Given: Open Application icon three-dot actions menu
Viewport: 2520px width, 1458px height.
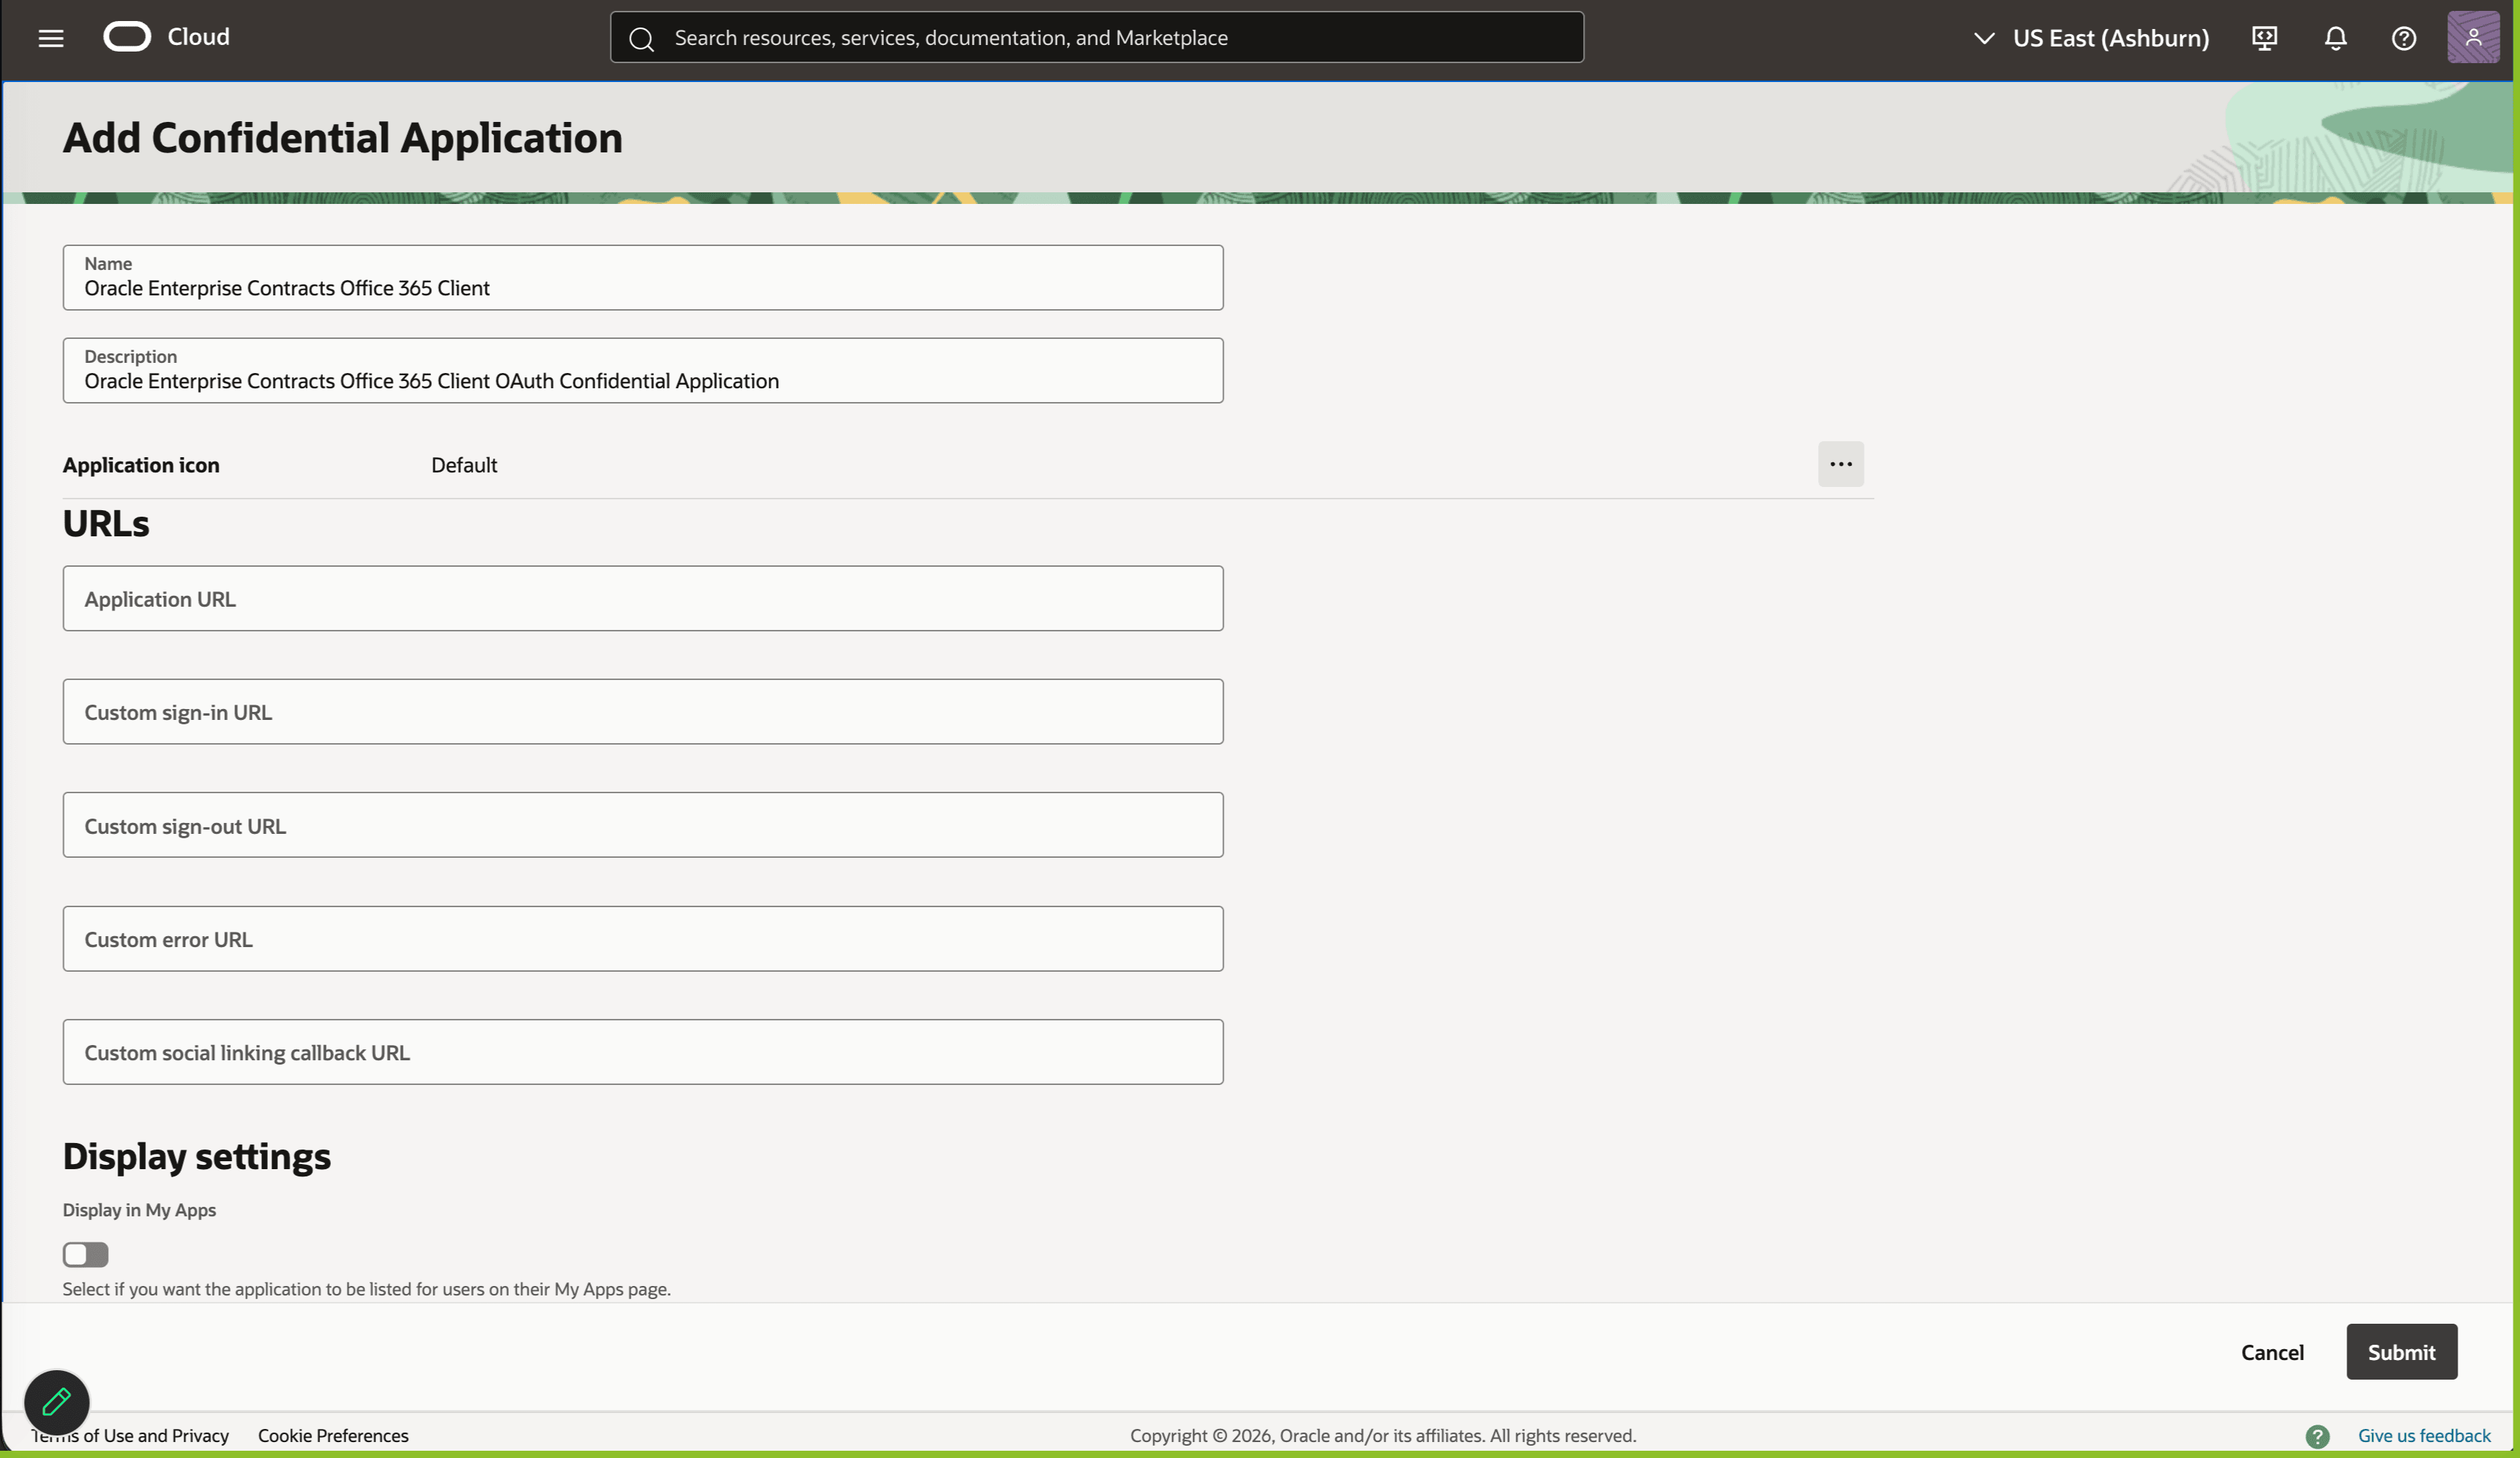Looking at the screenshot, I should (1840, 464).
